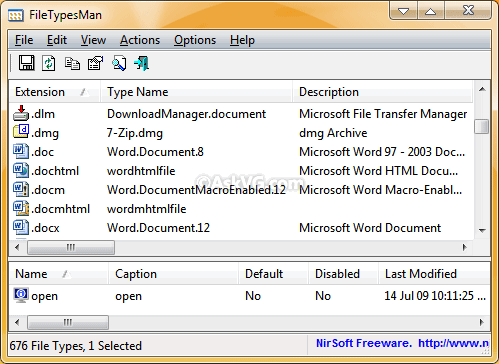Close the FileTypesMan window
This screenshot has height=364, width=499.
coord(468,11)
